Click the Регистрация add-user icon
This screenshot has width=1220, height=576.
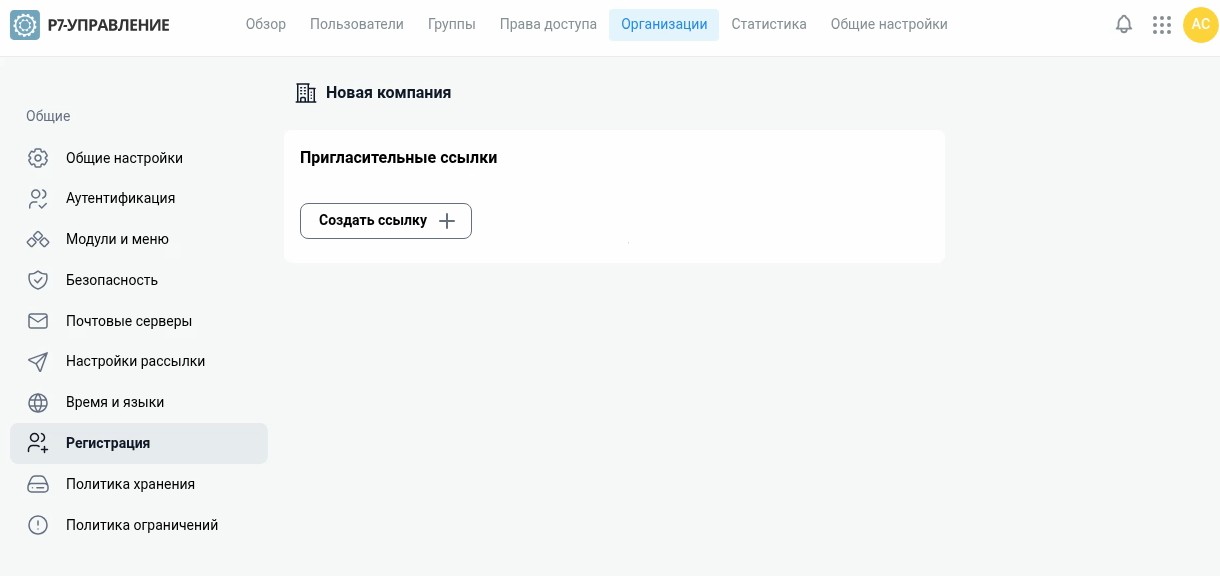tap(38, 443)
